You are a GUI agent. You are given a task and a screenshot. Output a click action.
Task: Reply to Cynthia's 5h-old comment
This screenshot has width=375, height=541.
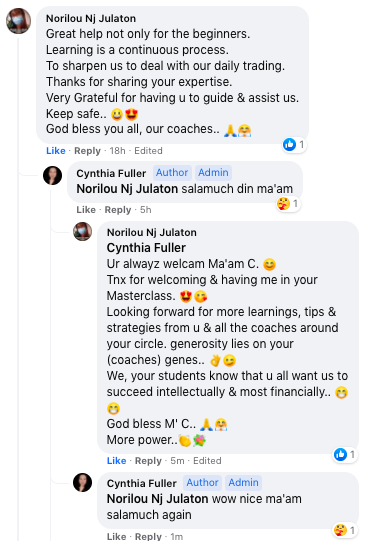coord(118,210)
